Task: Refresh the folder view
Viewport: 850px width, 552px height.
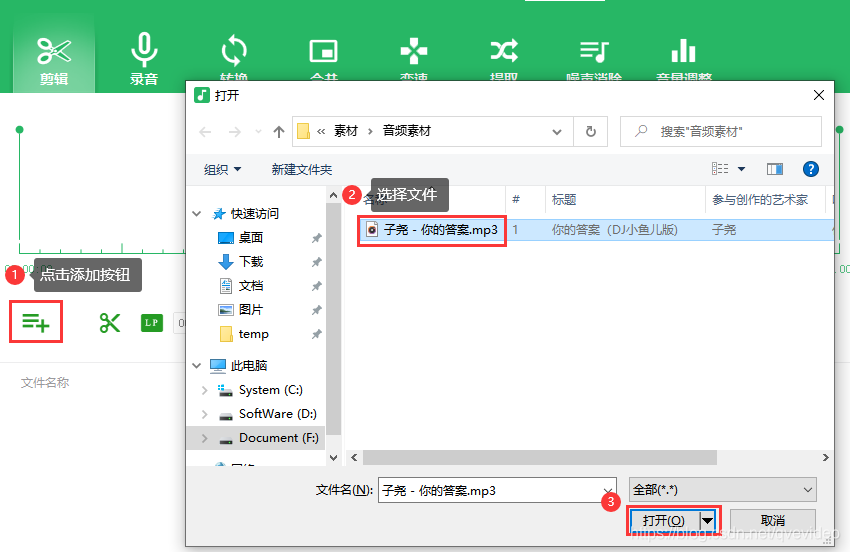Action: point(591,132)
